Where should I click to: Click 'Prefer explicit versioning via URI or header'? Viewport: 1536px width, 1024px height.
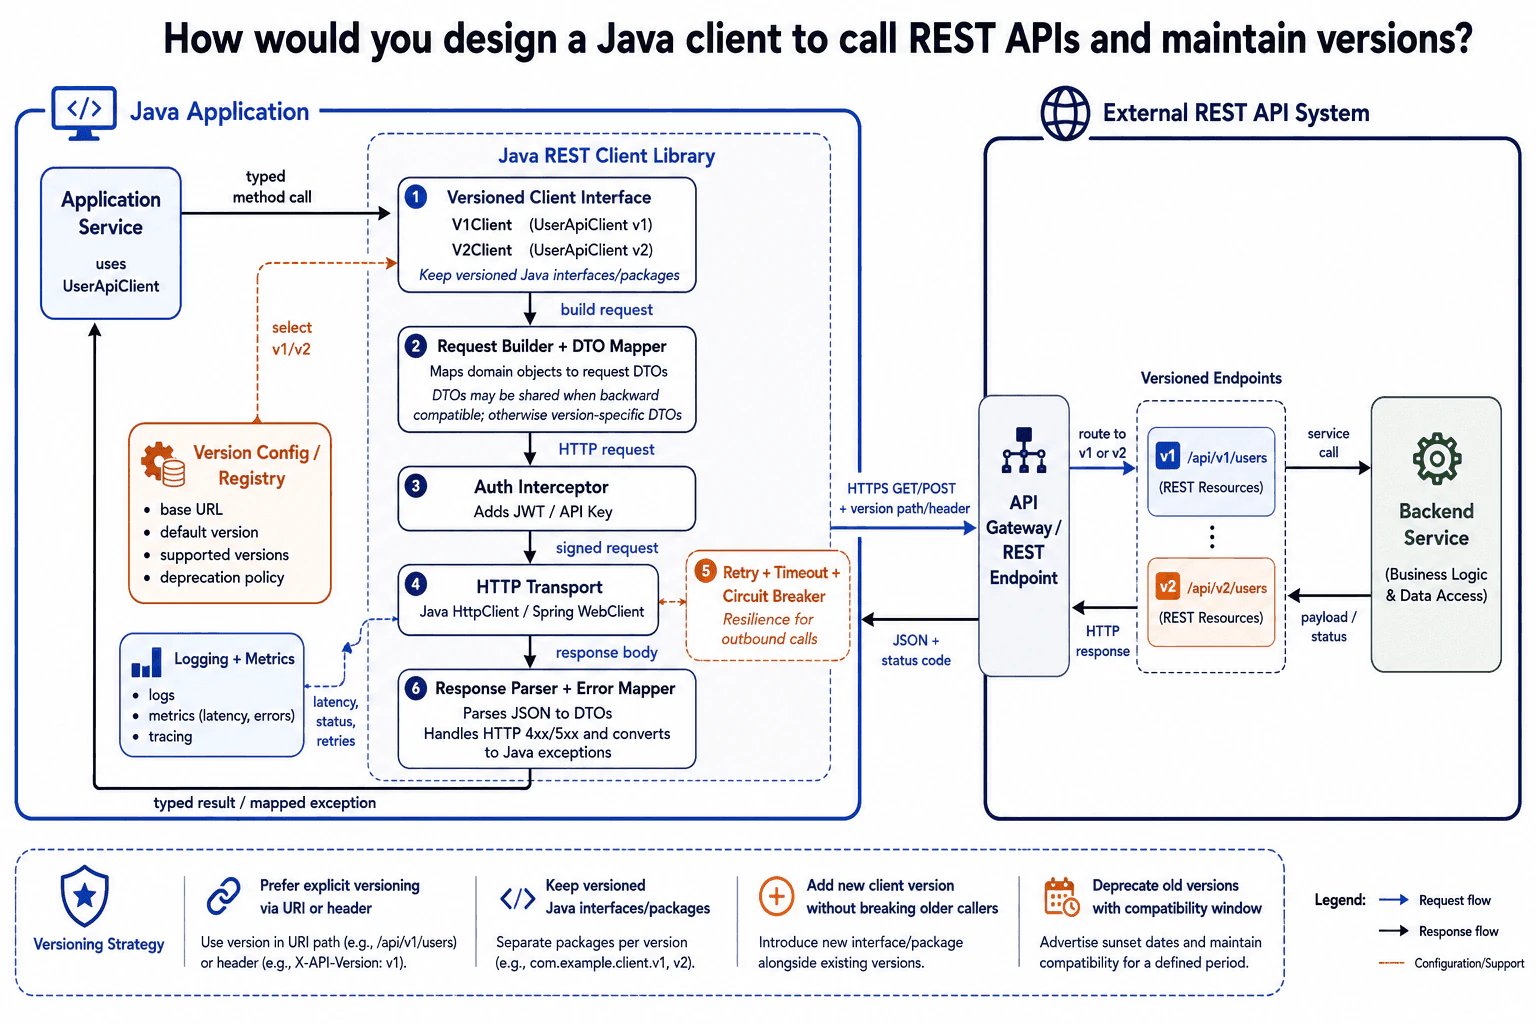pos(339,897)
